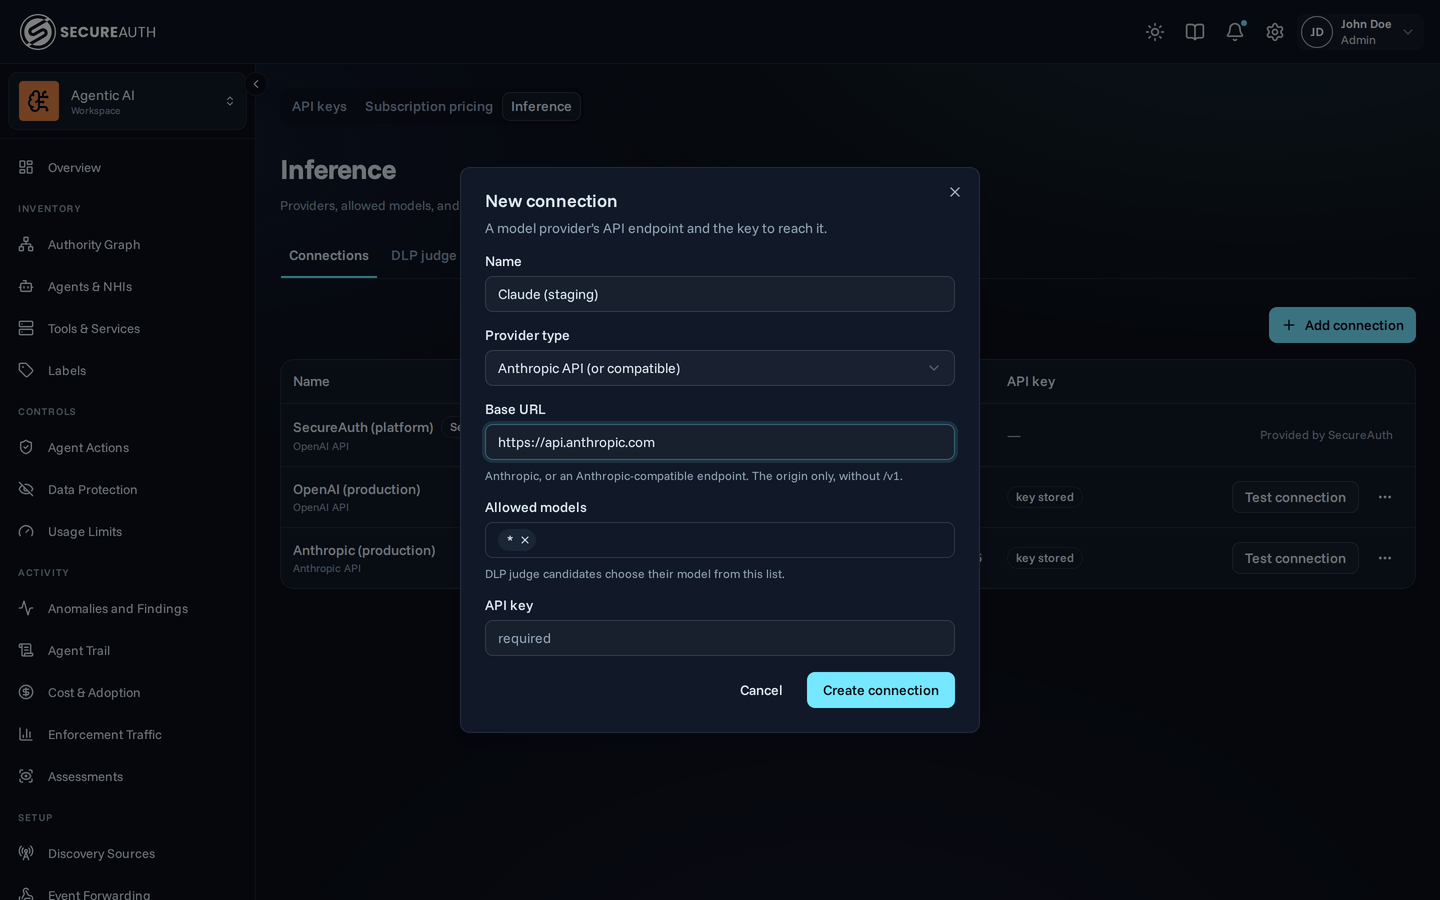Open settings gear icon

pyautogui.click(x=1275, y=32)
